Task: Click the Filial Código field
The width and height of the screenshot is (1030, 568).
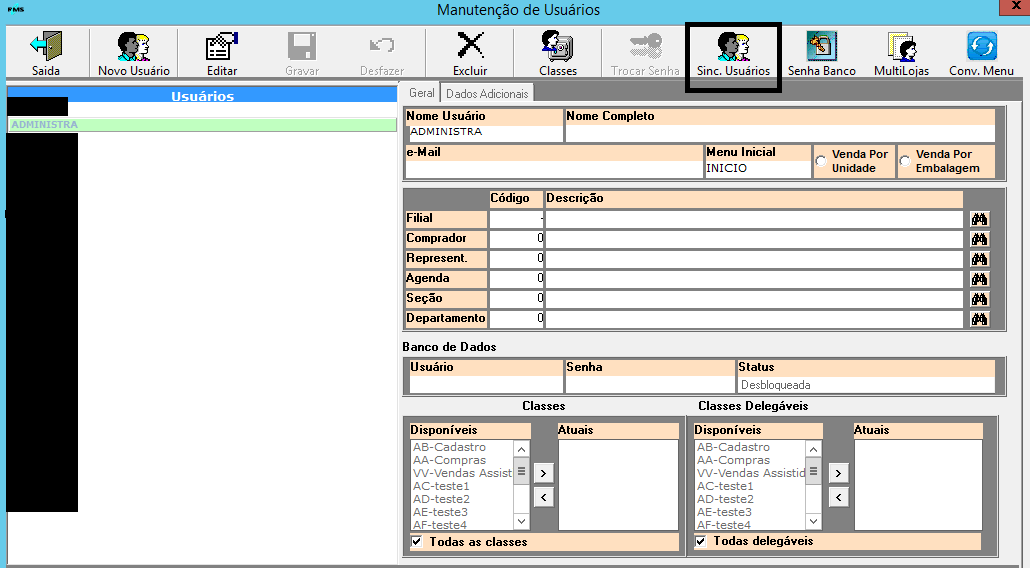Action: [516, 219]
